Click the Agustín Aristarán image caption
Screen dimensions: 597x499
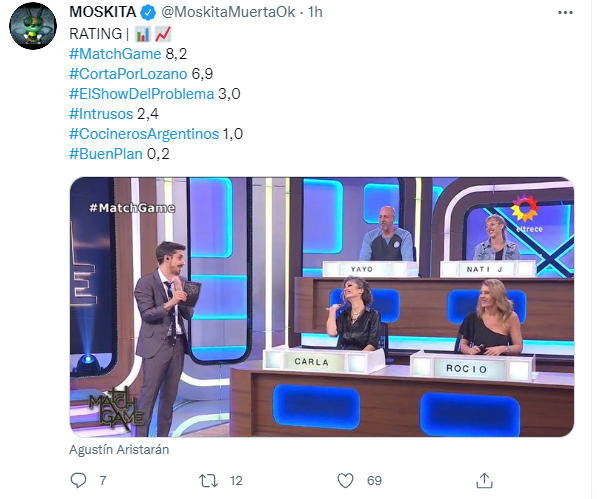pos(119,450)
